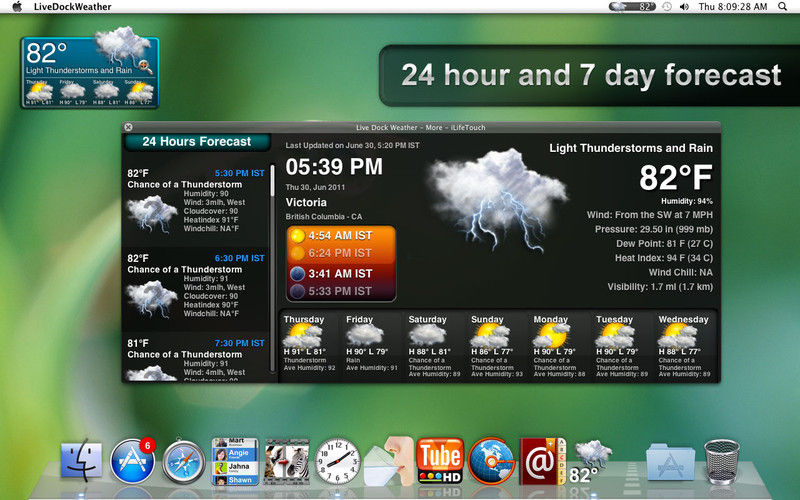Image resolution: width=800 pixels, height=500 pixels.
Task: Open the globe browser icon in dock
Action: [x=491, y=461]
